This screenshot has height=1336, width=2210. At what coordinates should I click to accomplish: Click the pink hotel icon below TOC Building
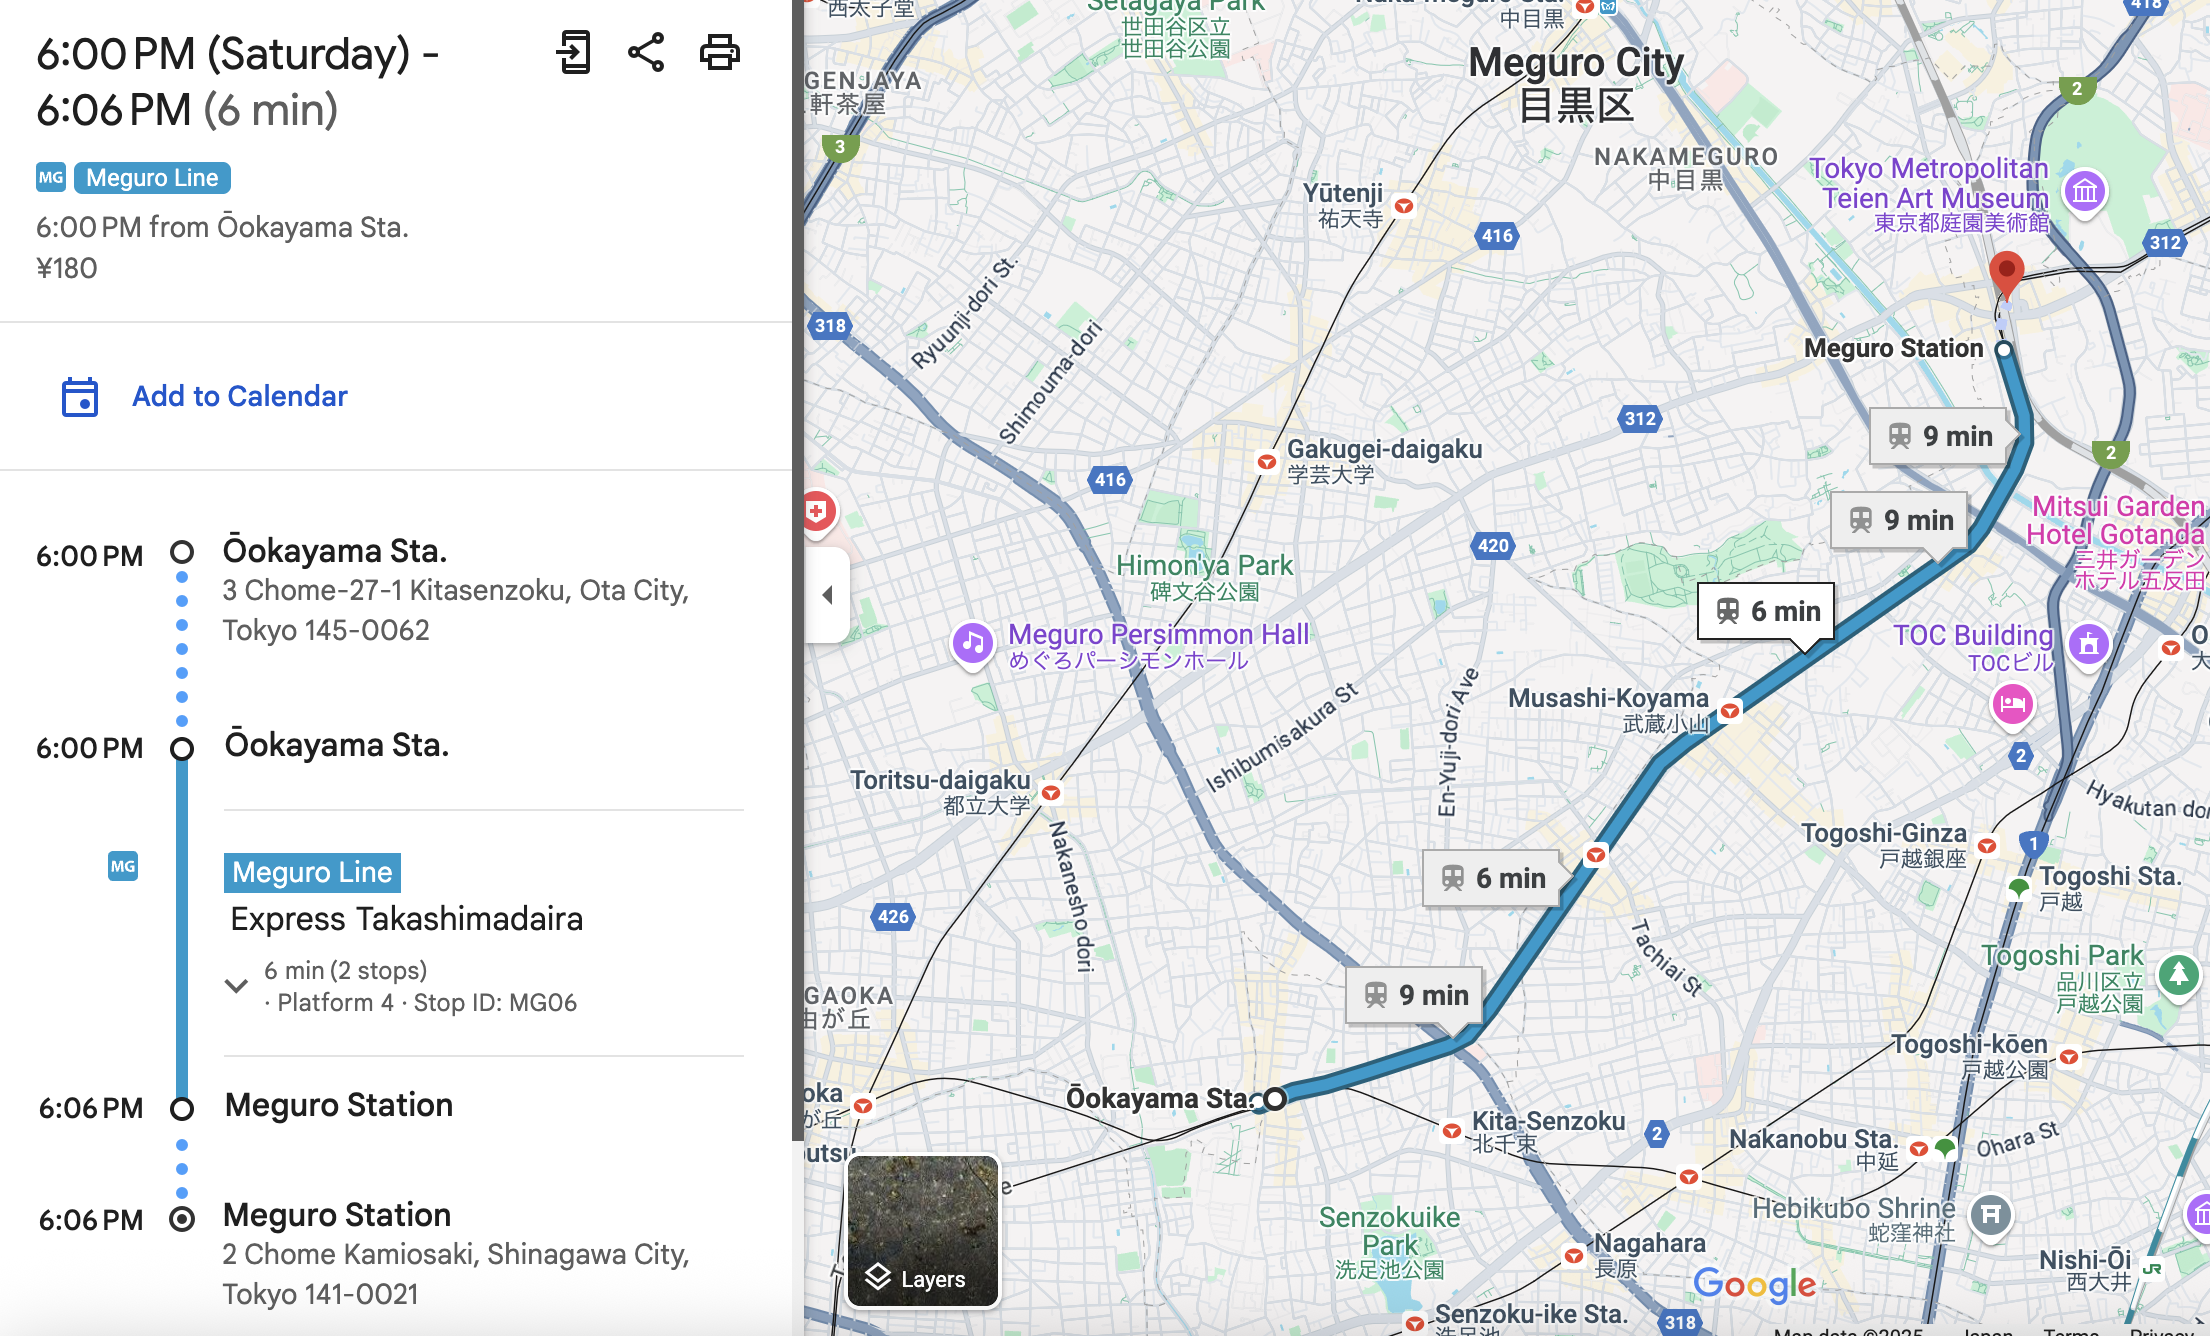coord(2012,705)
